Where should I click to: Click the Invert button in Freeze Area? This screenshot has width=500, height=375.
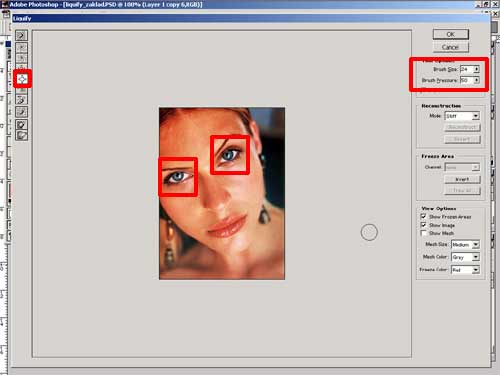tap(462, 179)
